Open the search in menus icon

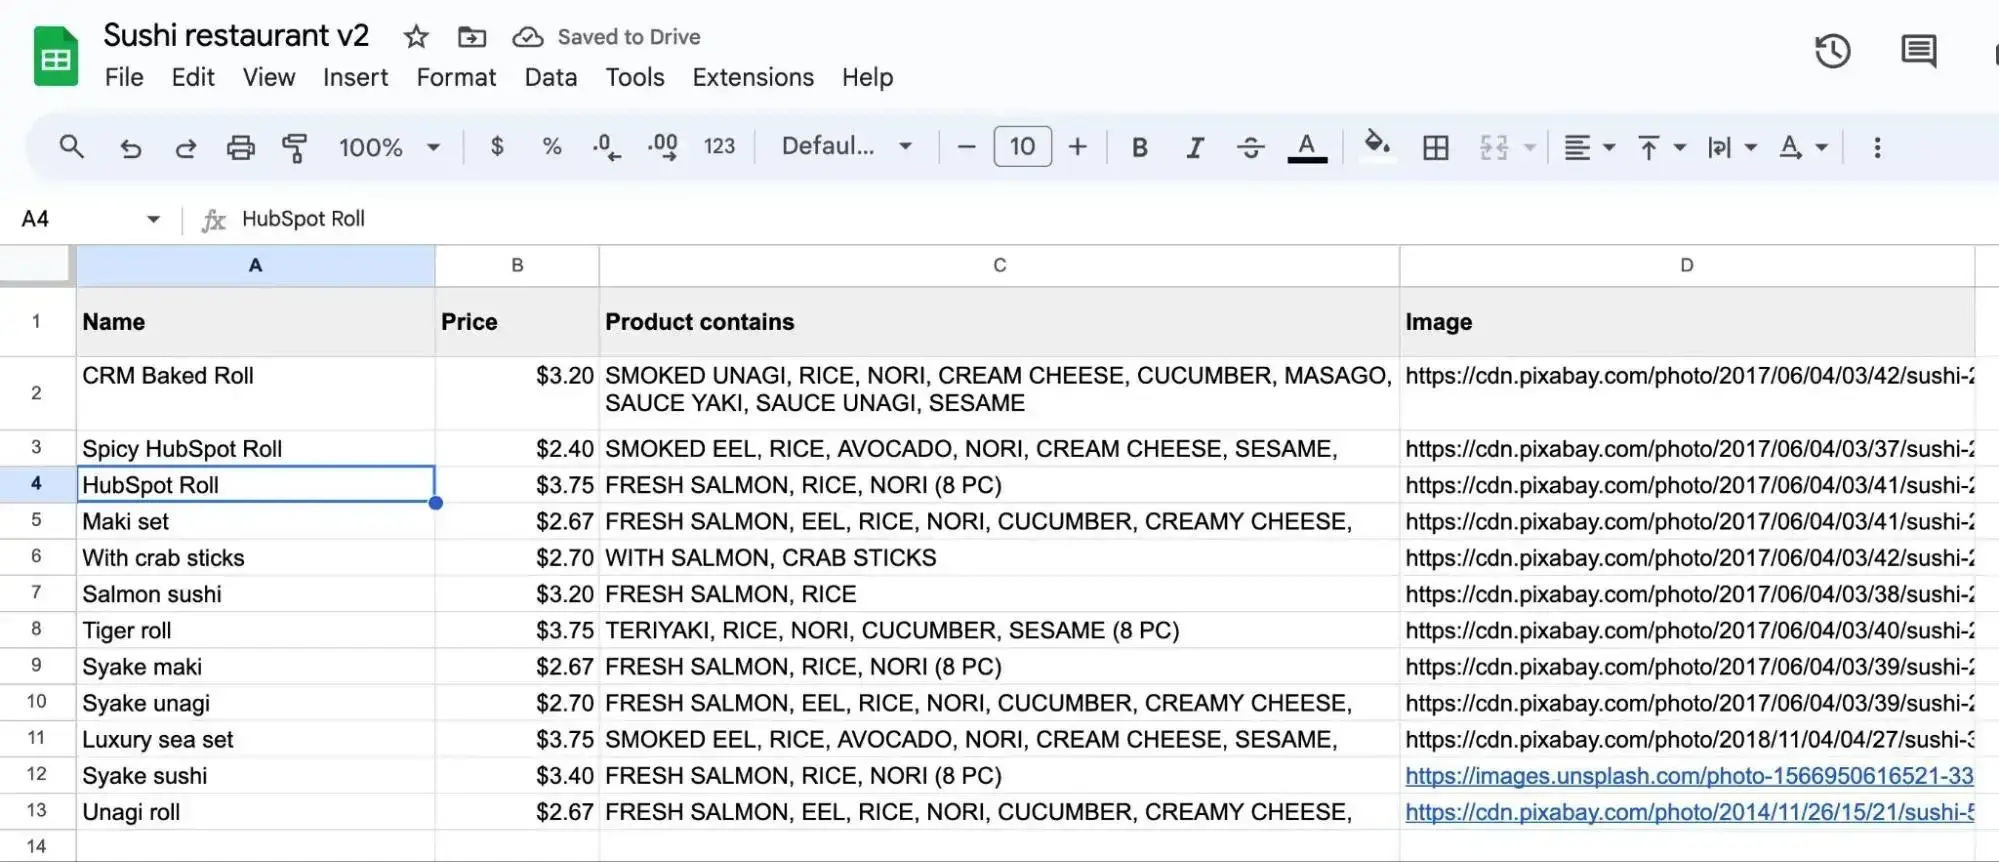coord(72,146)
